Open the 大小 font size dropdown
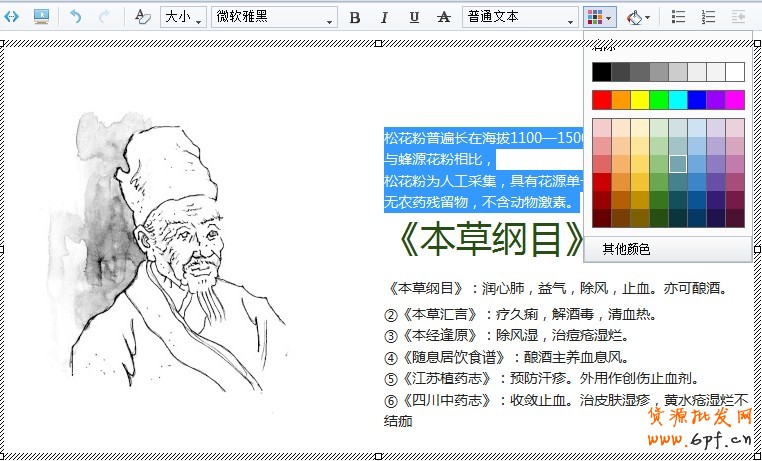762x461 pixels. 183,17
